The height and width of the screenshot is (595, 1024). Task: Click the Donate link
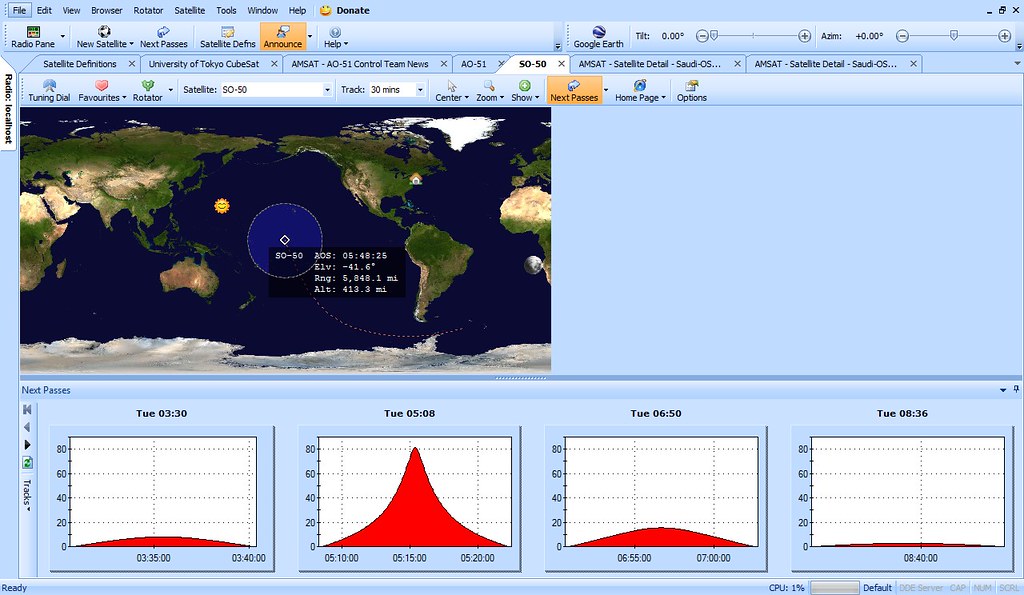352,10
